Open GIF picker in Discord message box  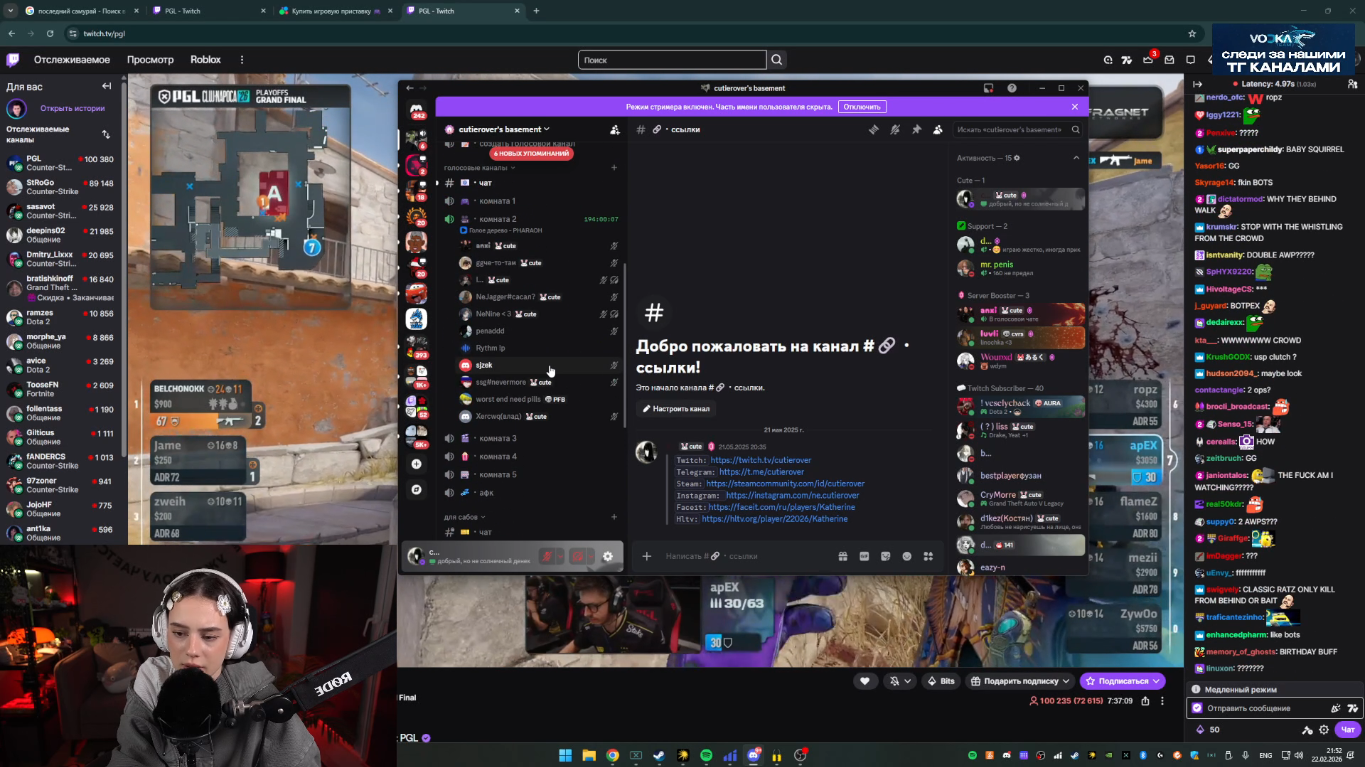click(864, 556)
